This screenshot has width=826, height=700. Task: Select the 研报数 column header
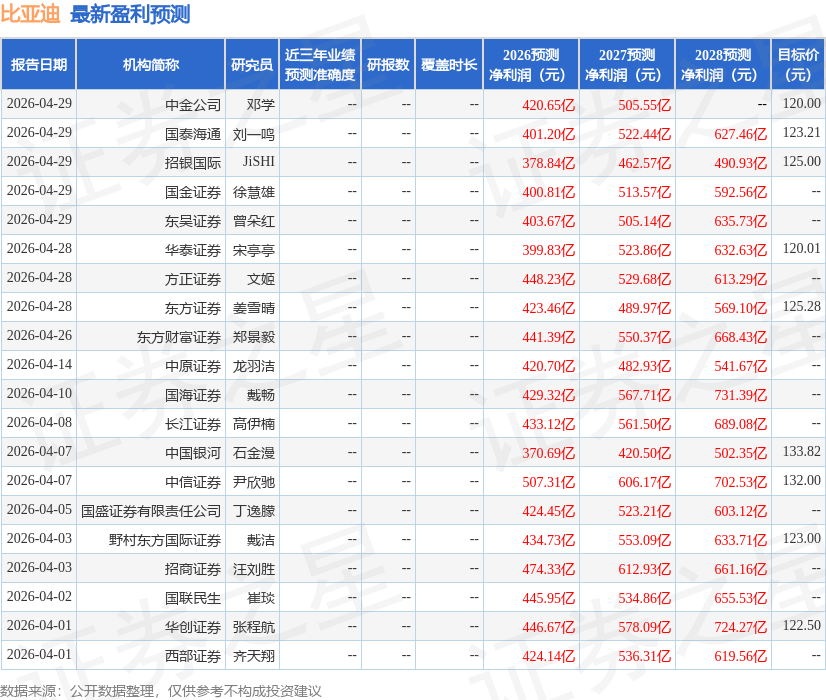(388, 64)
